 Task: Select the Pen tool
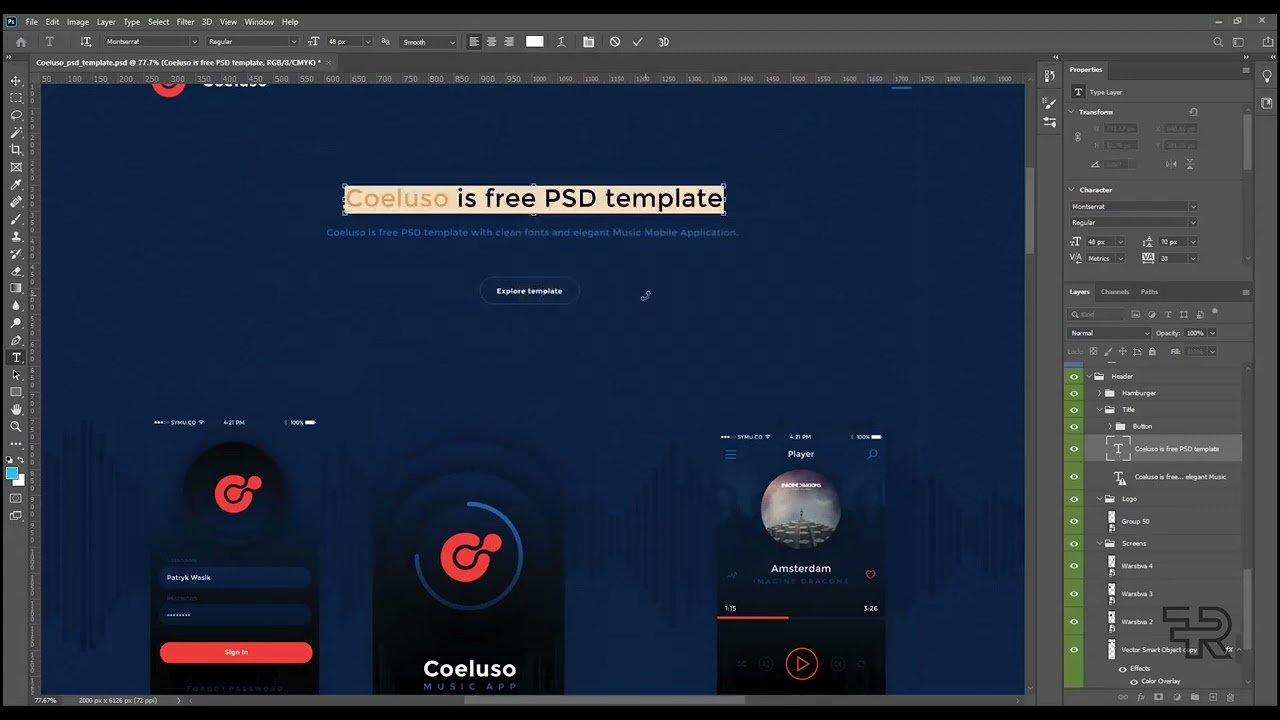[x=16, y=340]
